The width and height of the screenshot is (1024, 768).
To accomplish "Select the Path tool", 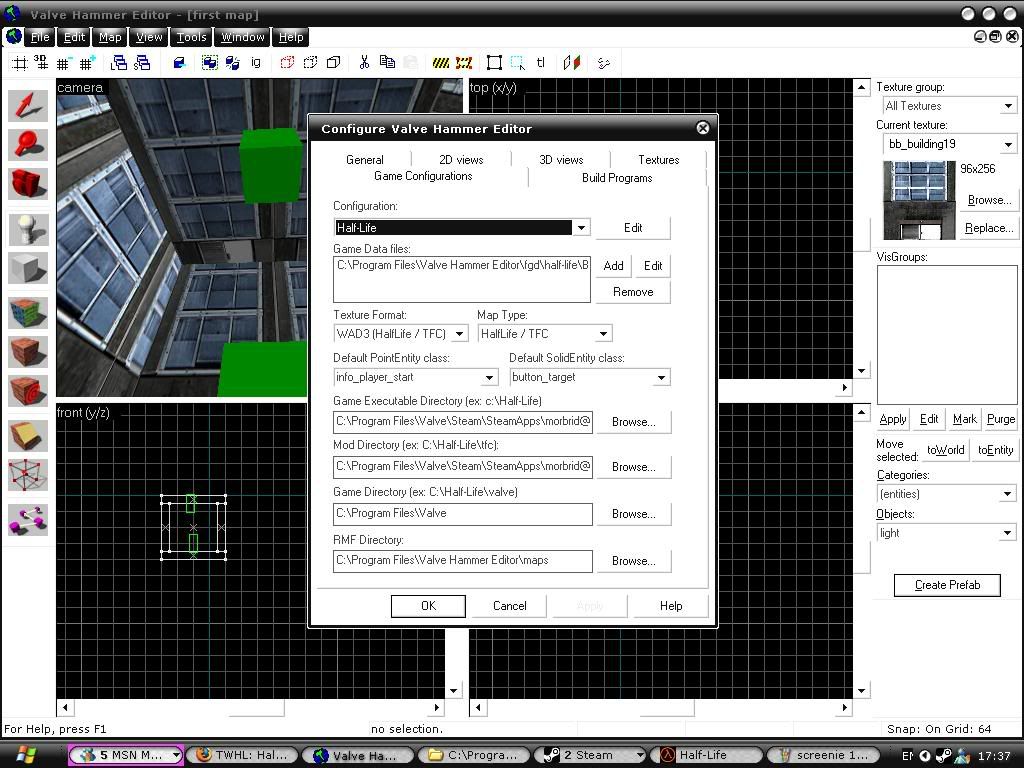I will tap(28, 520).
